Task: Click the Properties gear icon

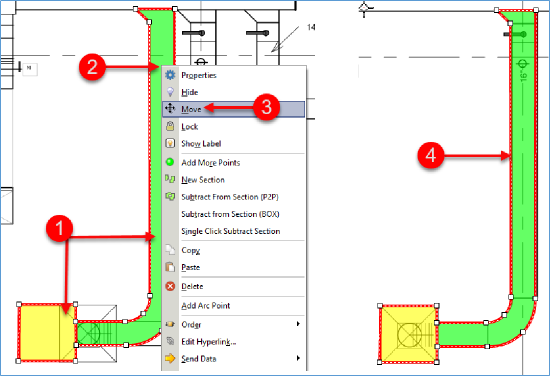Action: [x=170, y=75]
